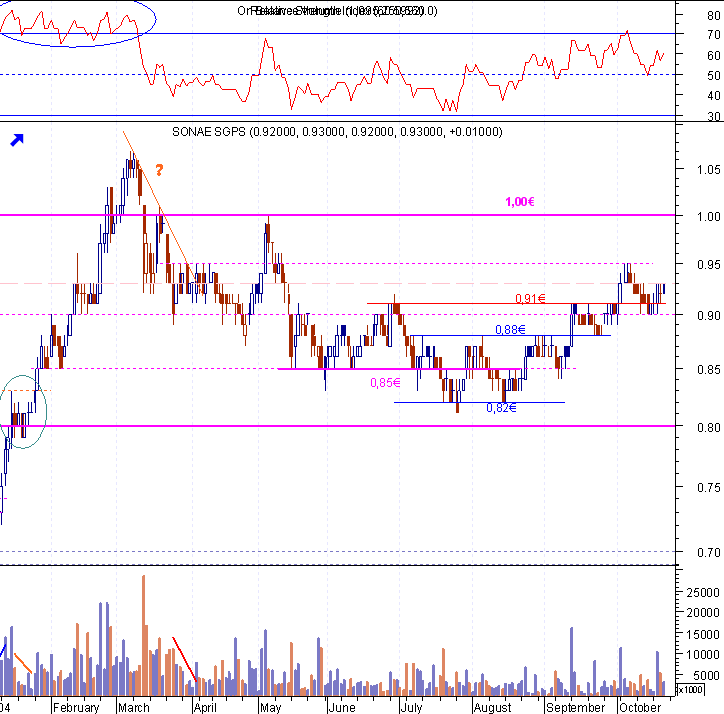Click the October label on the time axis
The height and width of the screenshot is (714, 724).
click(640, 708)
